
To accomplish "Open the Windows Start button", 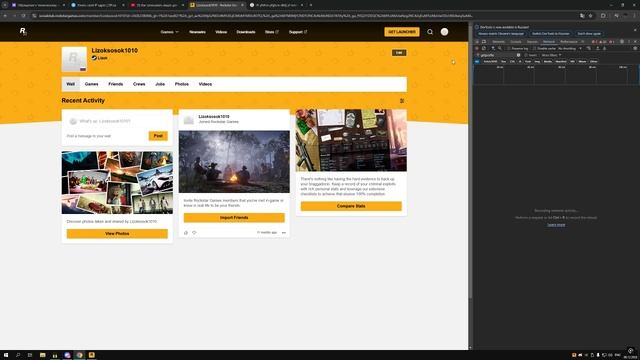I will tap(6, 355).
